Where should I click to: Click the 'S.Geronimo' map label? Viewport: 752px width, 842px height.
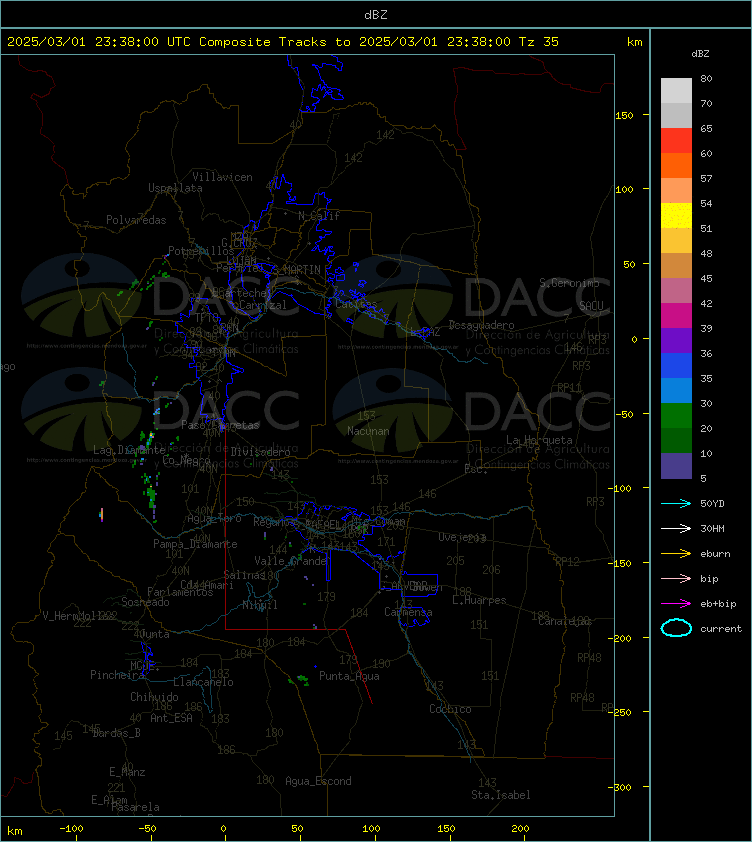pyautogui.click(x=569, y=282)
